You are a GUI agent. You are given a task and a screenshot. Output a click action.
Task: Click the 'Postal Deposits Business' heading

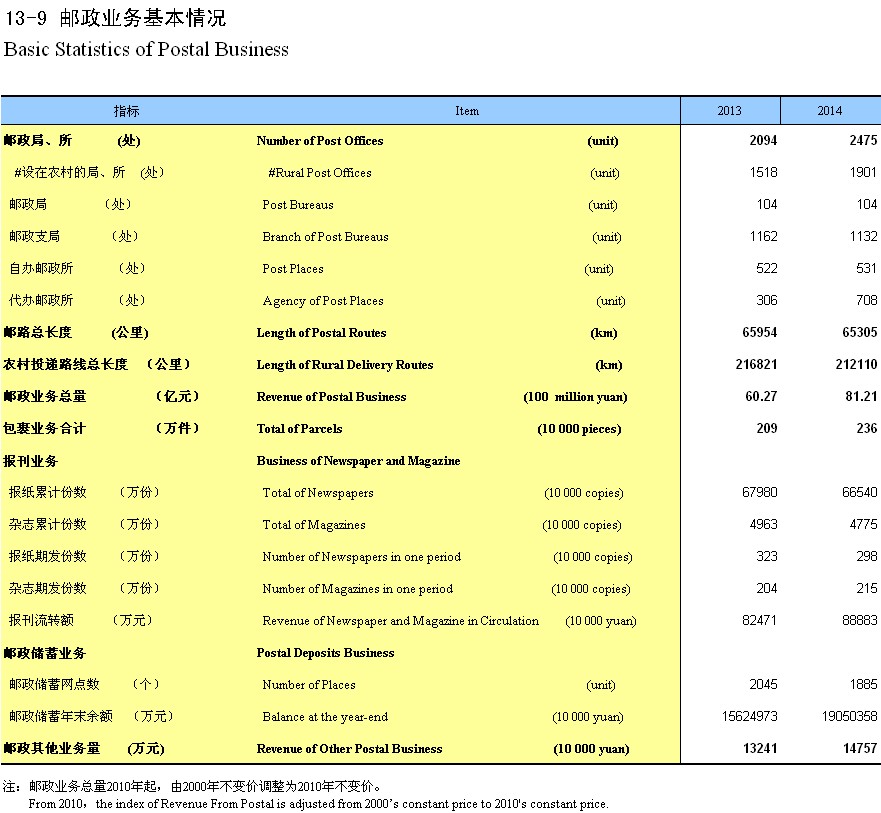(325, 653)
